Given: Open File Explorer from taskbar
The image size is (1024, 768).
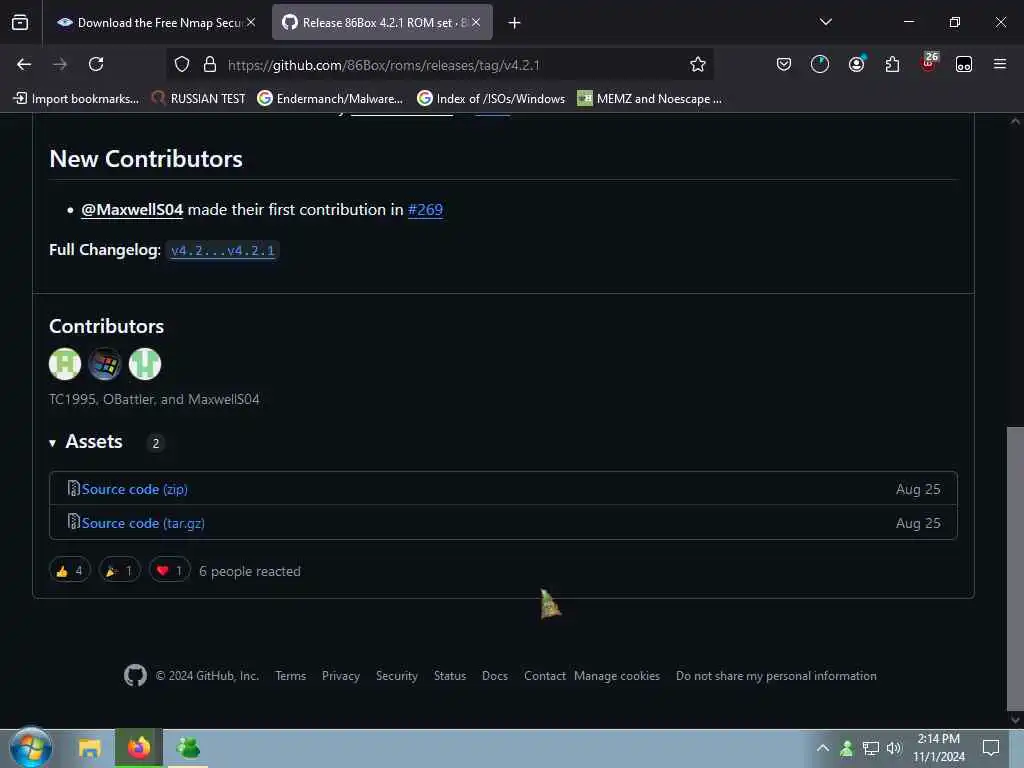Looking at the screenshot, I should (x=89, y=748).
